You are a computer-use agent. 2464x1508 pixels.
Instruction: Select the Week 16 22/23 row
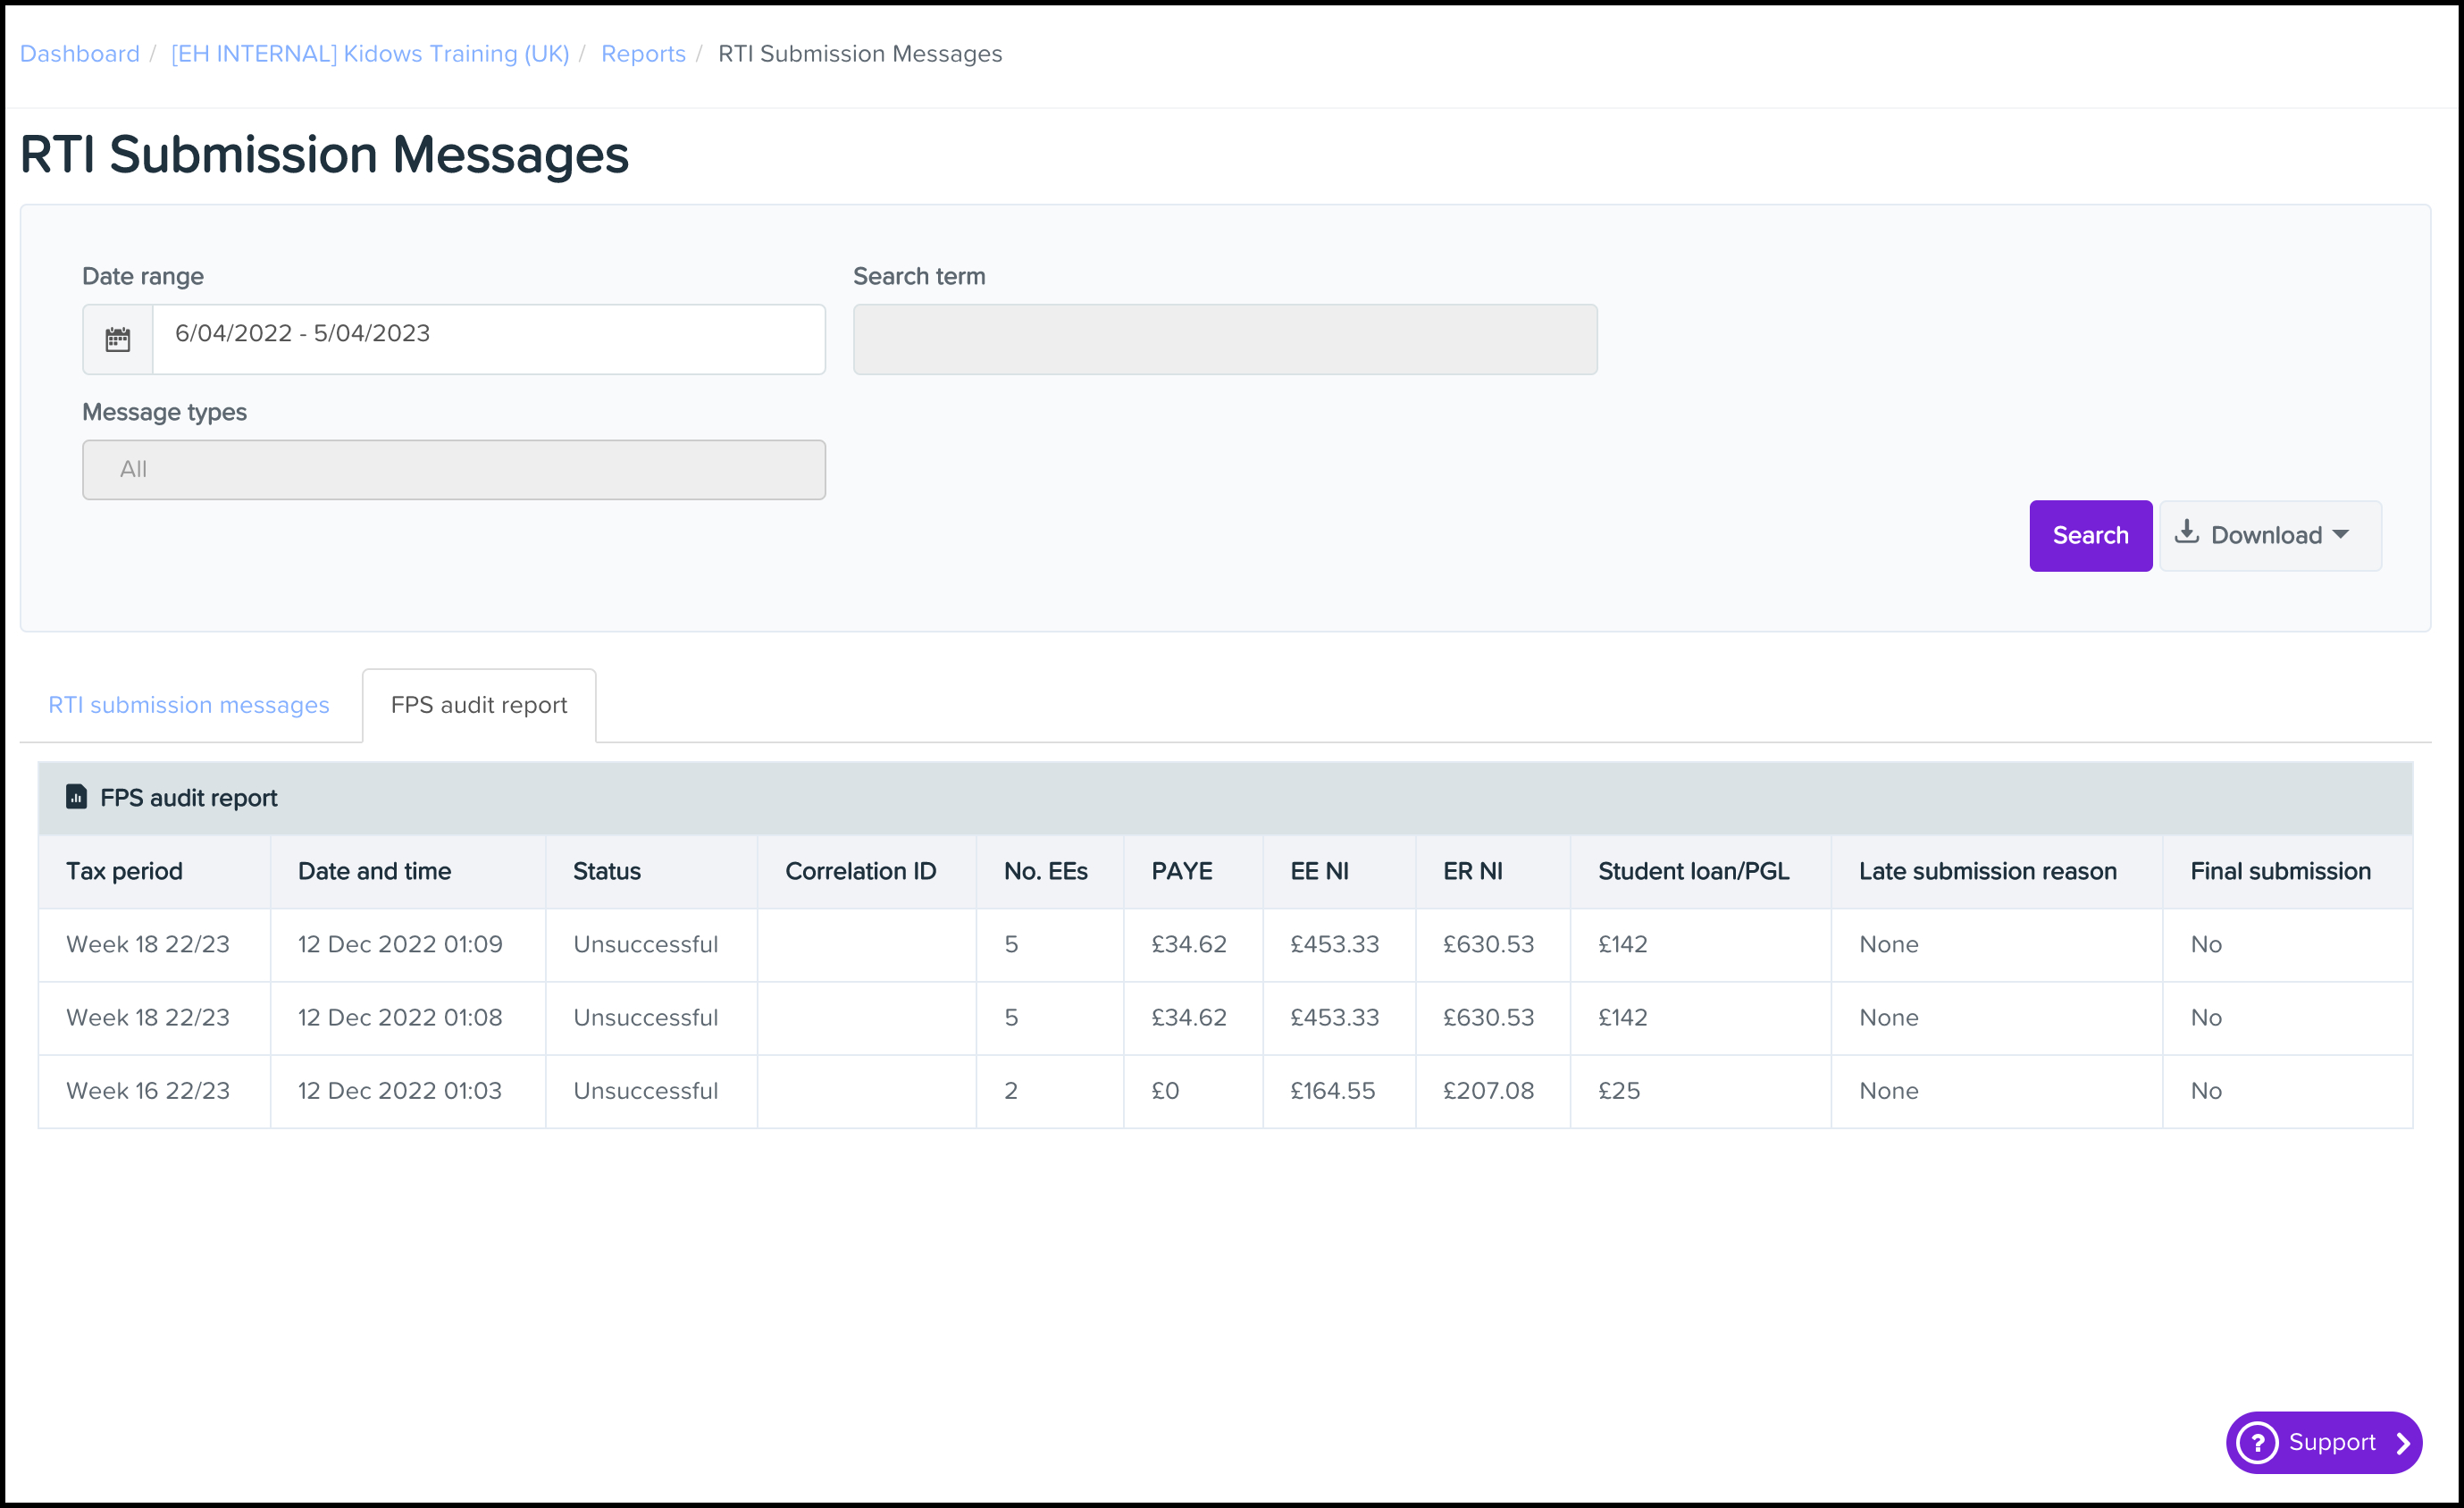click(148, 1091)
